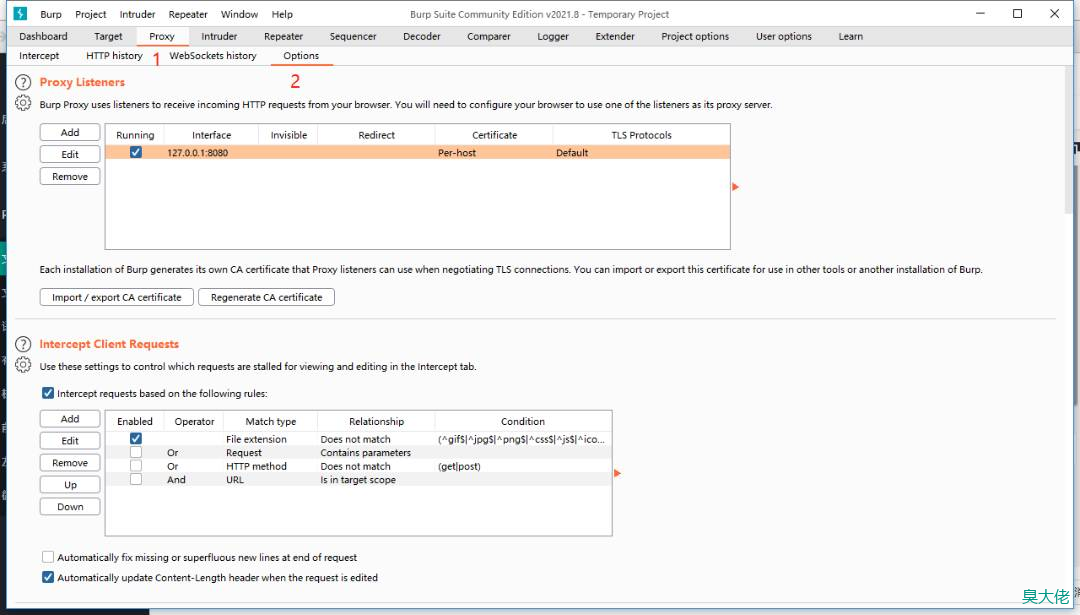Open the Window menu
This screenshot has height=615, width=1080.
pyautogui.click(x=239, y=14)
